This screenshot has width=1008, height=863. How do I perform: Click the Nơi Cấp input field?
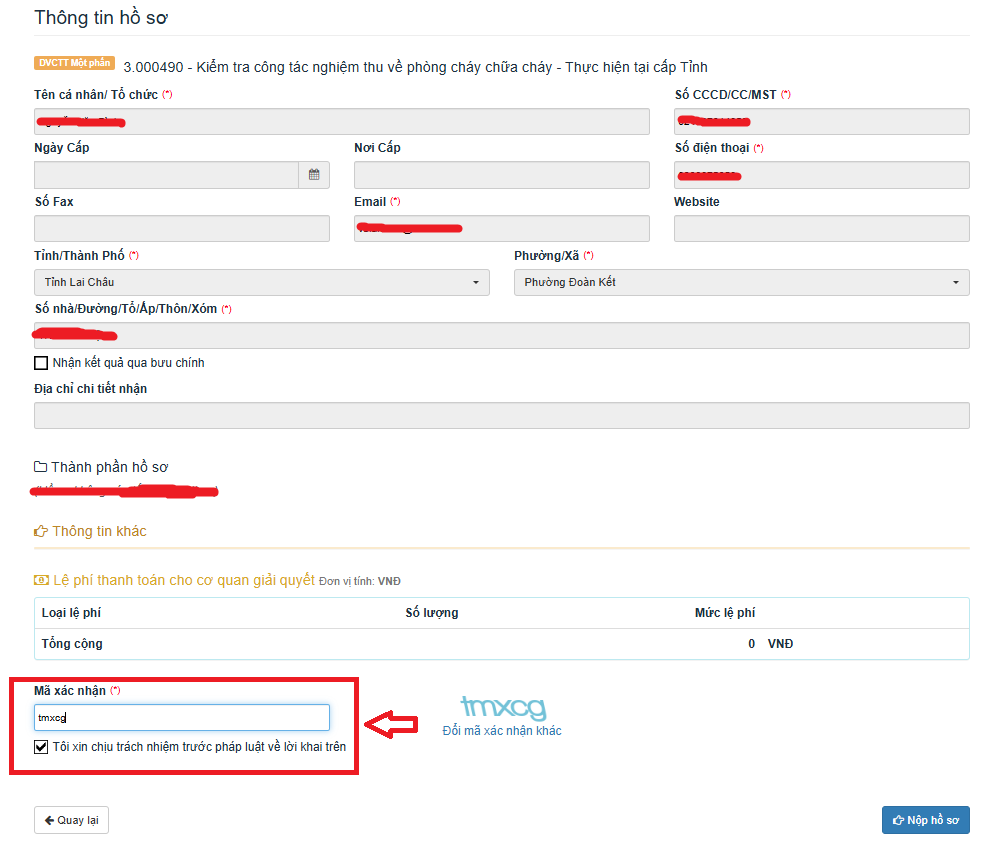tap(501, 175)
